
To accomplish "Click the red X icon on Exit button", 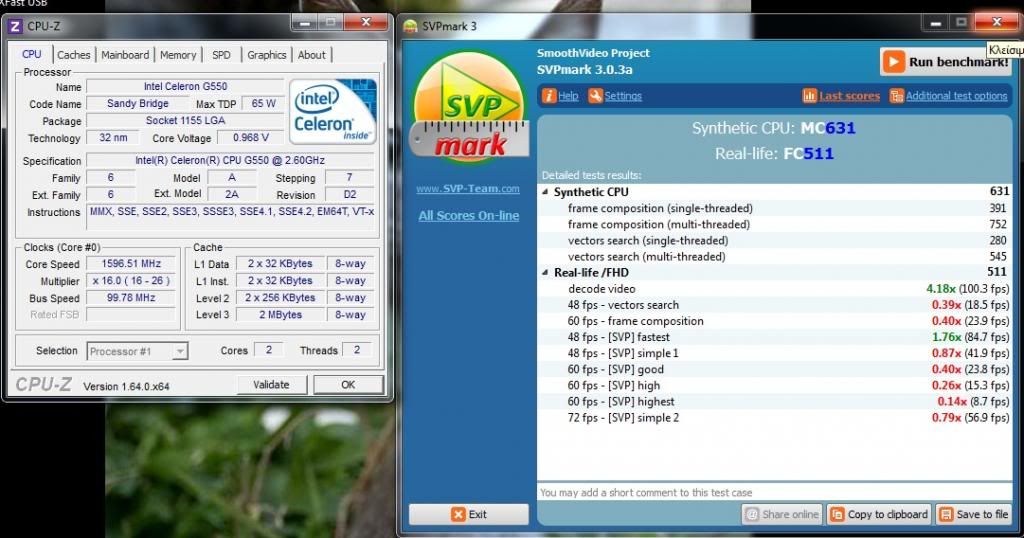I will coord(458,514).
